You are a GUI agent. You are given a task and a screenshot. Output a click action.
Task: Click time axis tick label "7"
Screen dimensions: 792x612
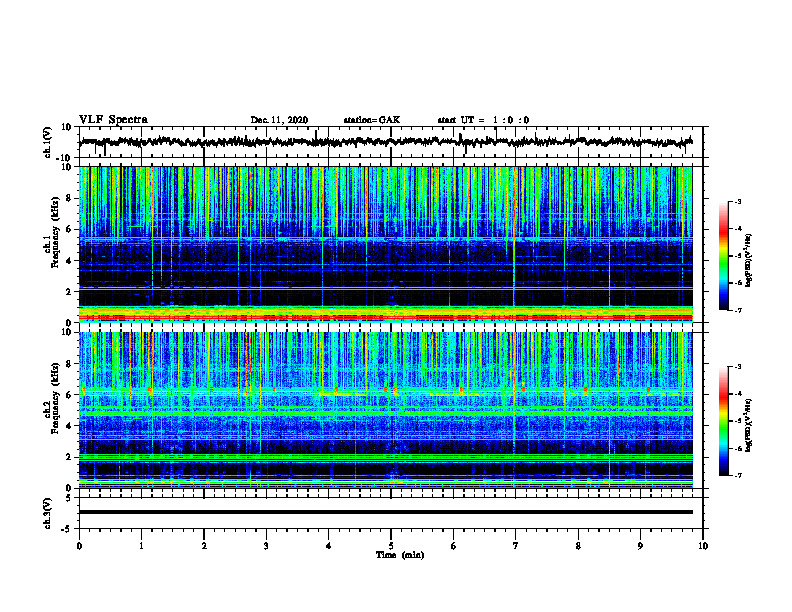[516, 546]
